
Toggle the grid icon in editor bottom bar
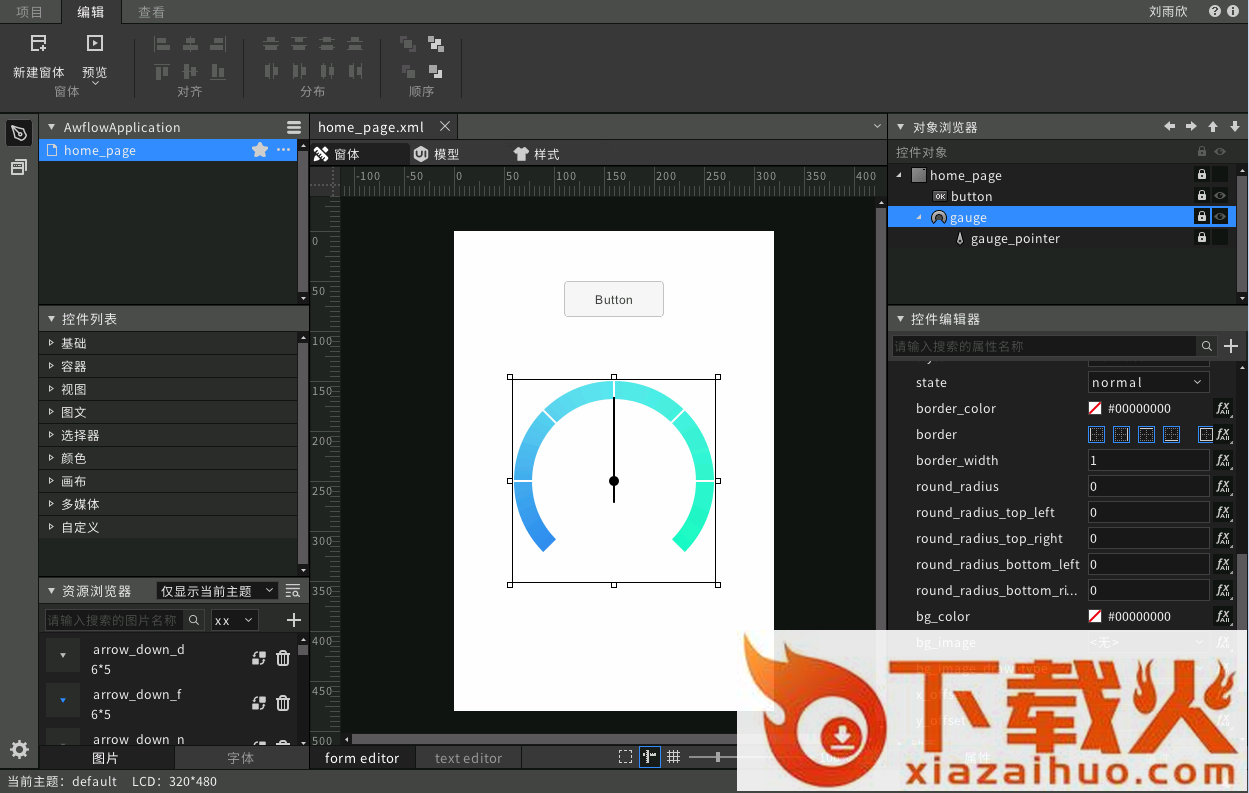click(674, 757)
